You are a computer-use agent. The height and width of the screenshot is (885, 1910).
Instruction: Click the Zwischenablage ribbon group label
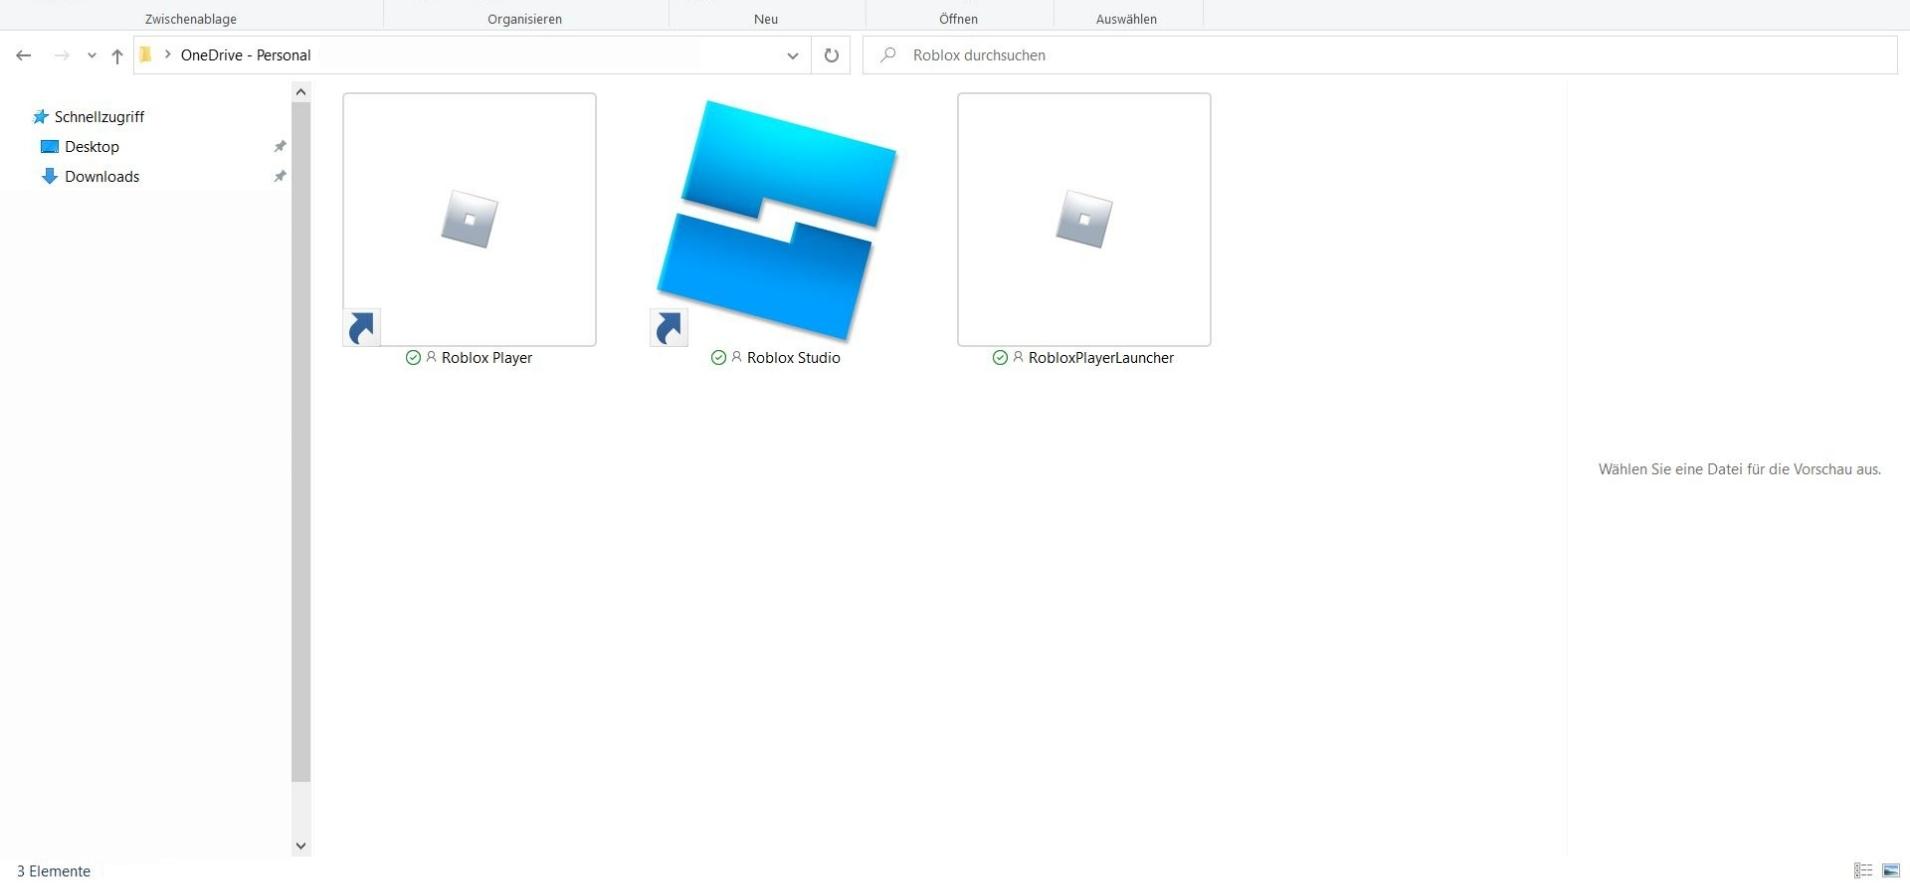tap(191, 19)
